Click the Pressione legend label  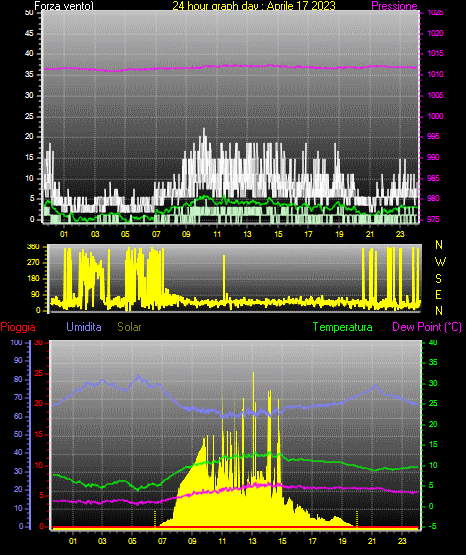(x=394, y=6)
